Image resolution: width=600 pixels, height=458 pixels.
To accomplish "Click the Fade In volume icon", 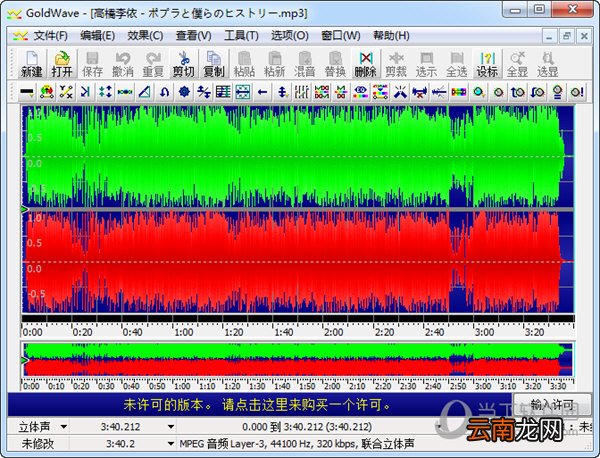I will pyautogui.click(x=517, y=92).
